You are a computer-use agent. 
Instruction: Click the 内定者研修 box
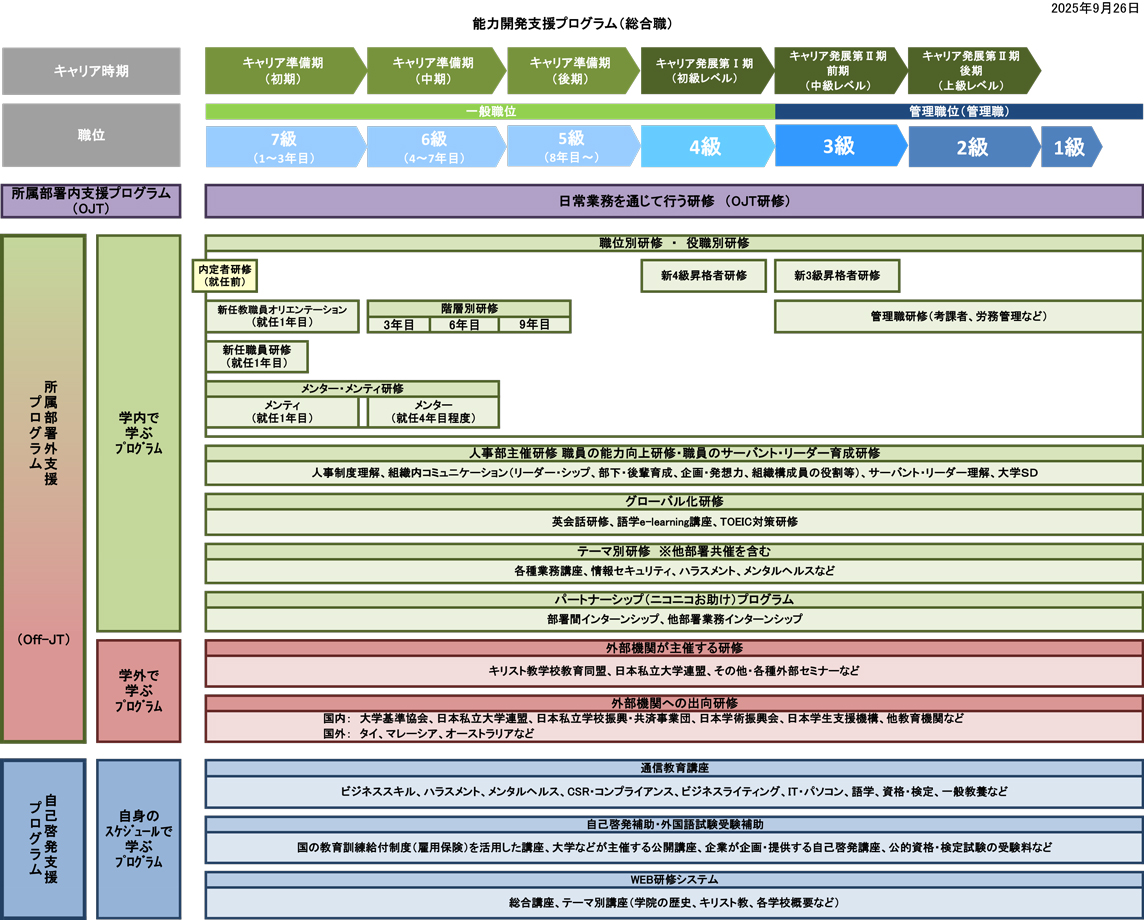[225, 276]
